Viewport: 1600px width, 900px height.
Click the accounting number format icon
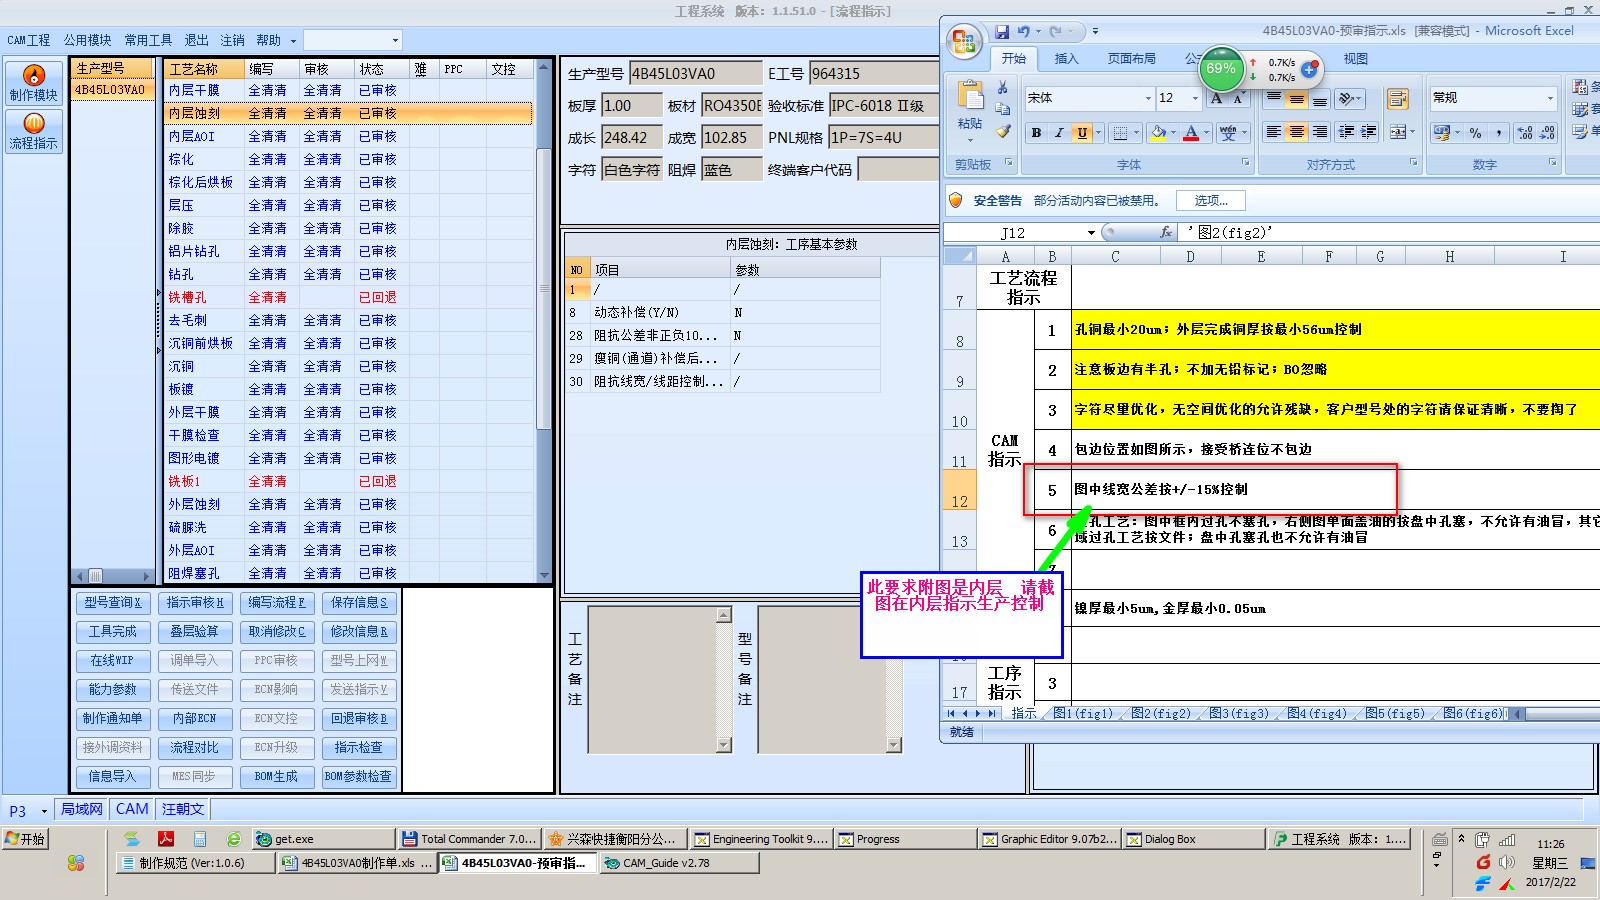click(1441, 133)
